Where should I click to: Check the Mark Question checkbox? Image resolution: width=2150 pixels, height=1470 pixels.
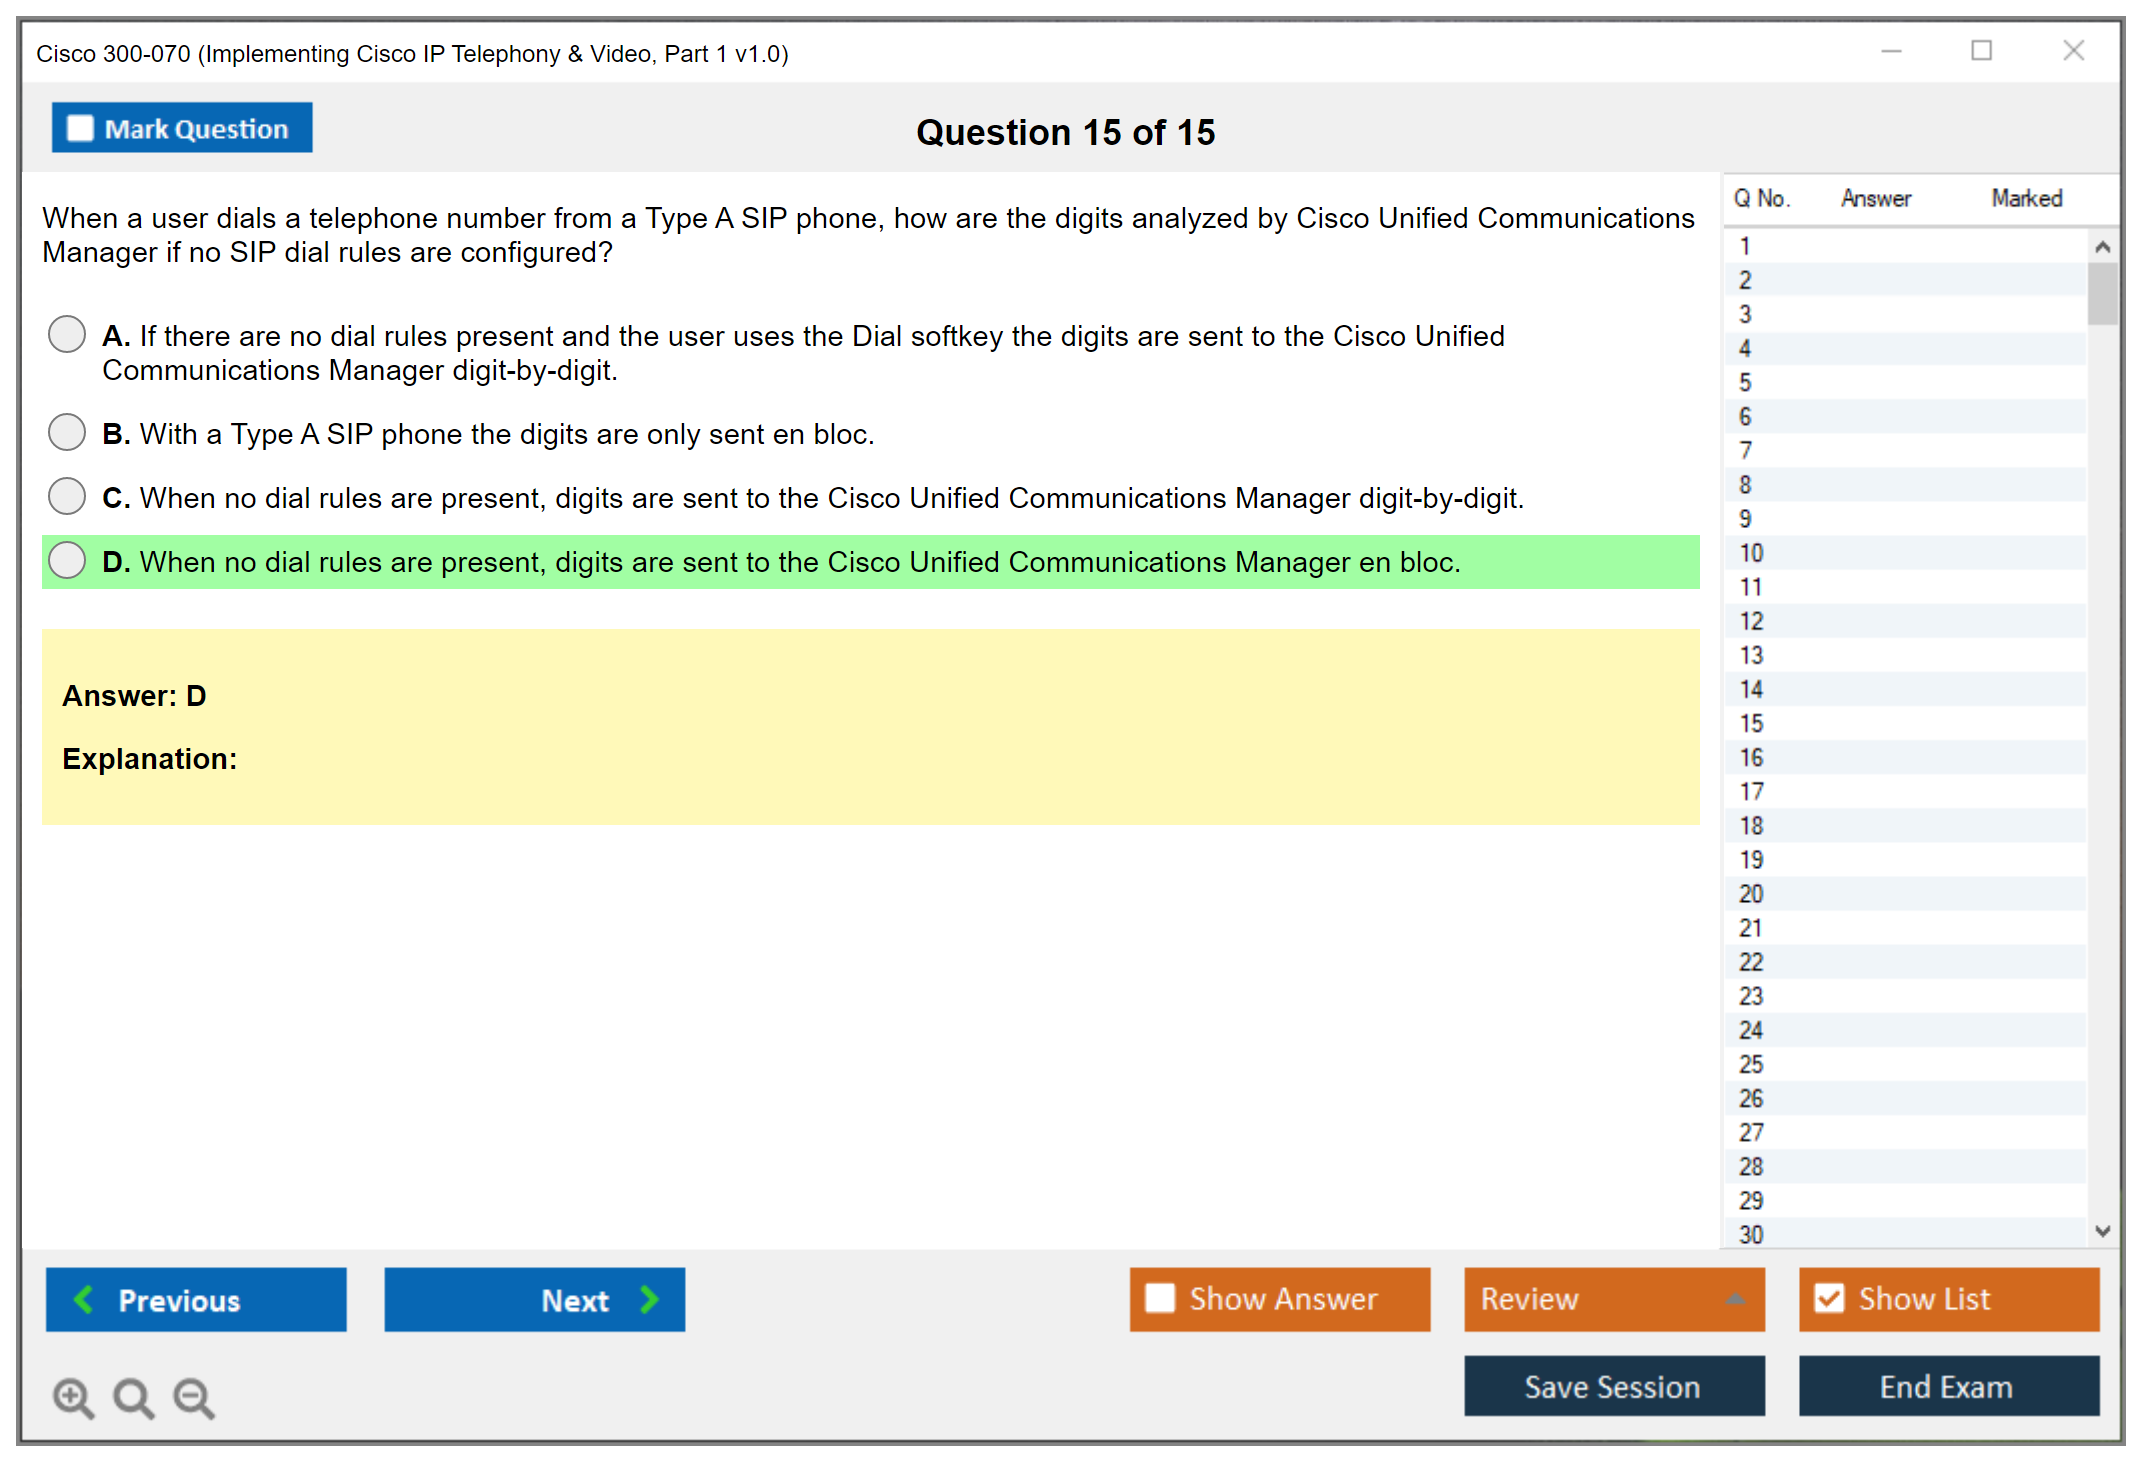pyautogui.click(x=80, y=129)
